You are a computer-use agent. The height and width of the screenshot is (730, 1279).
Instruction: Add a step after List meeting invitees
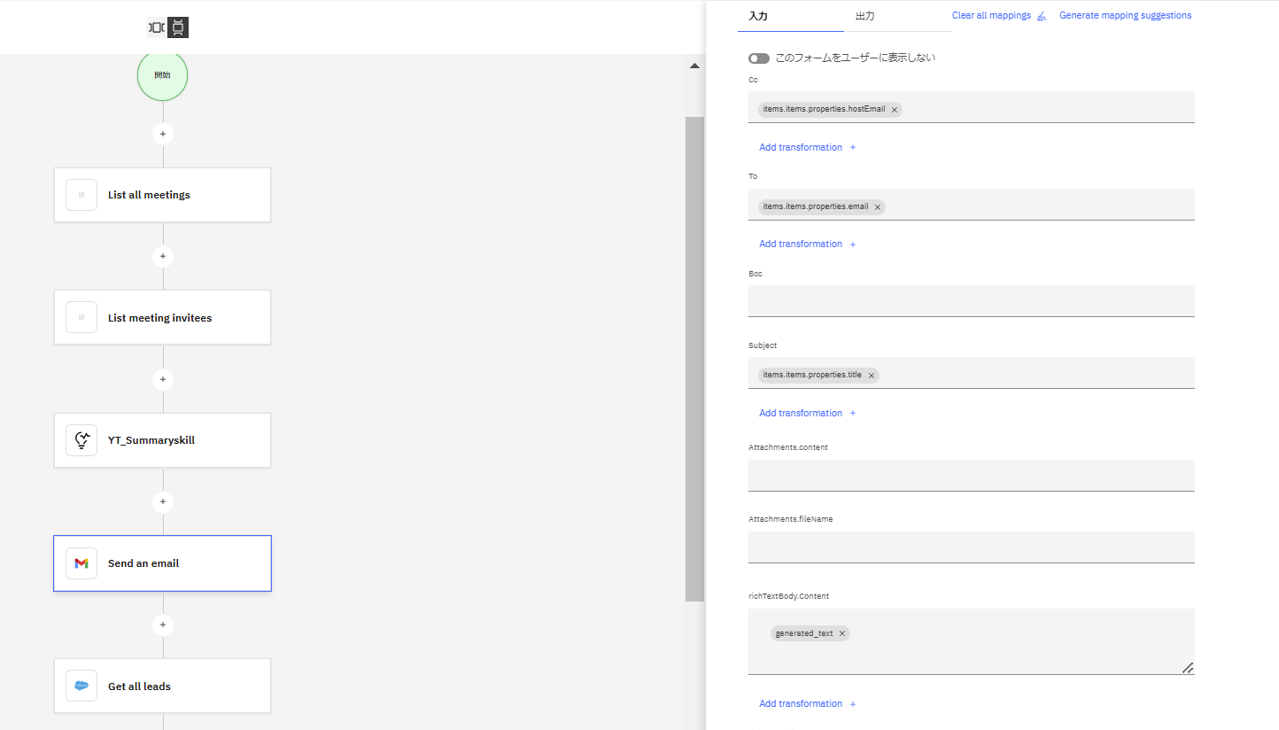[163, 380]
